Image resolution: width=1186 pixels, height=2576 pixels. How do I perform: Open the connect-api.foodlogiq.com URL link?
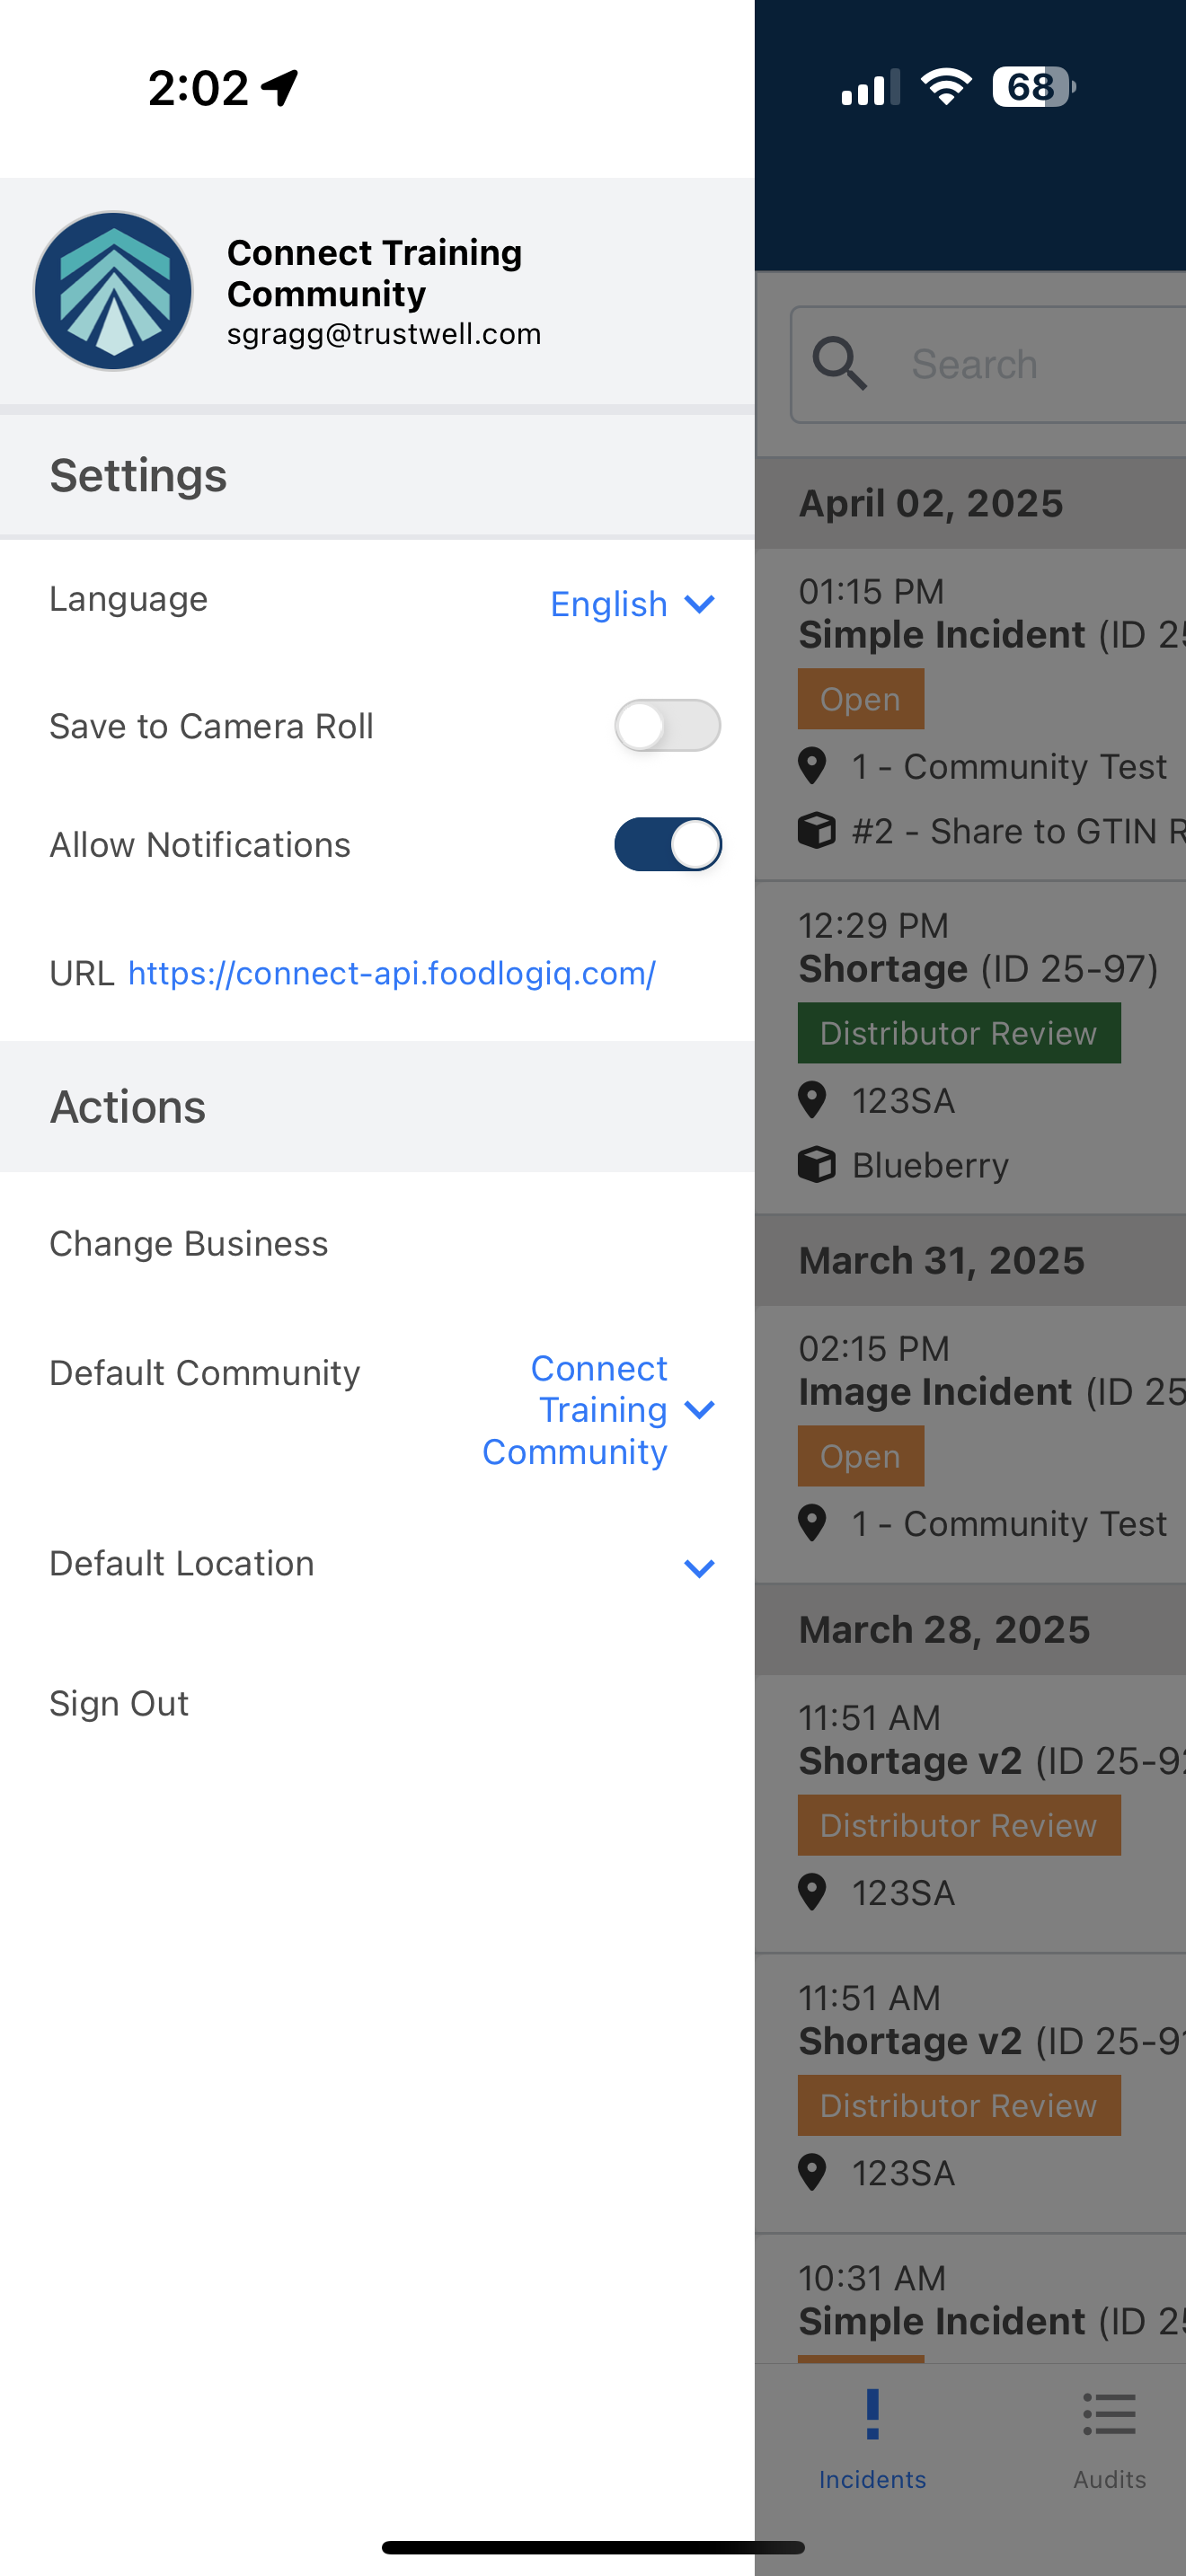(392, 973)
